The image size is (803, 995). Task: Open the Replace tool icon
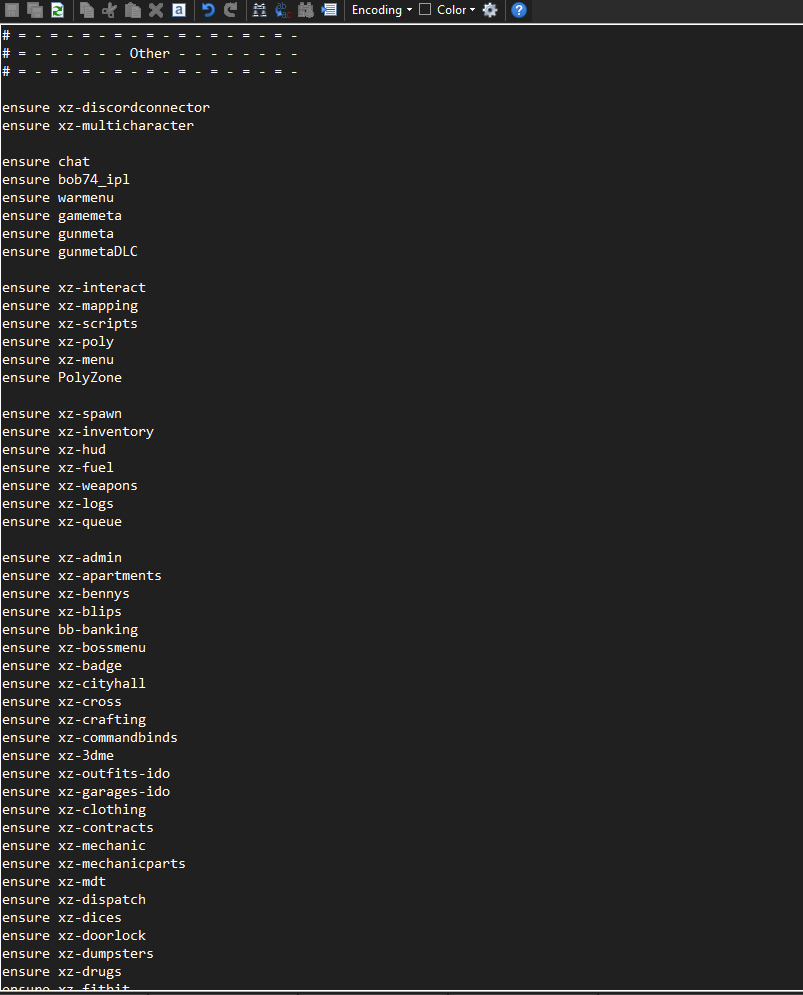point(282,10)
